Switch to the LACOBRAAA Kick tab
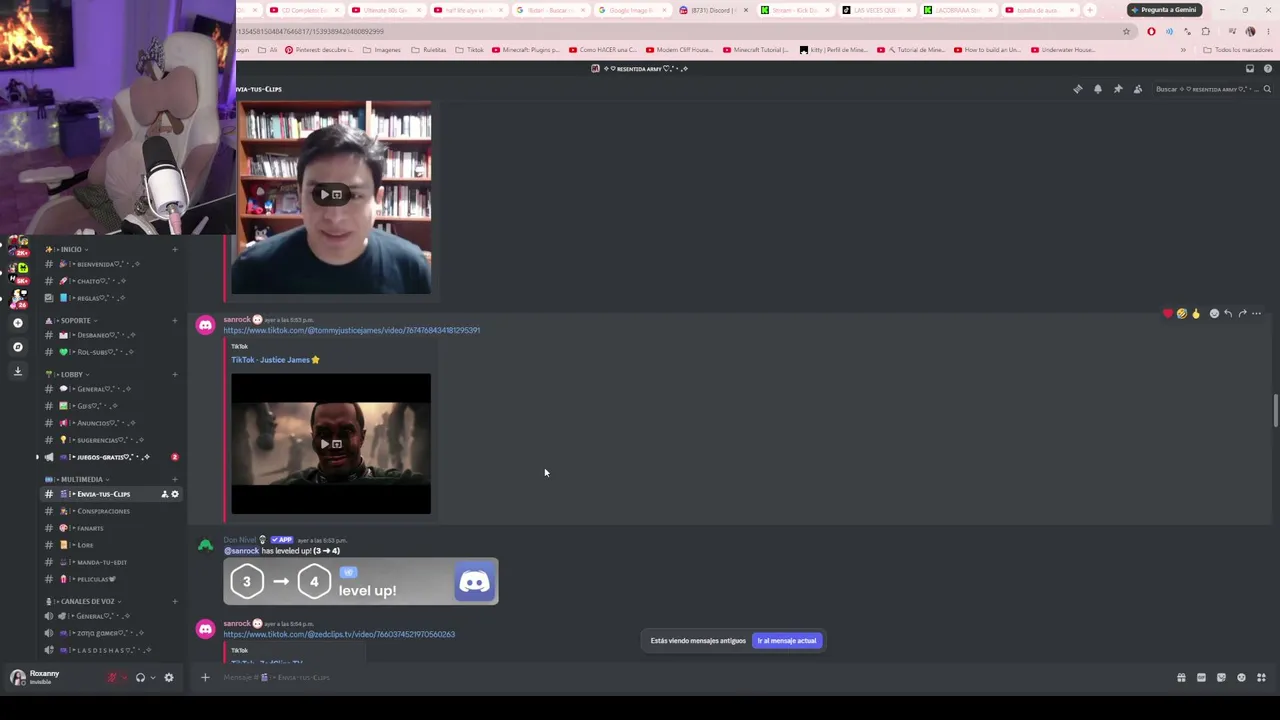 pos(959,10)
